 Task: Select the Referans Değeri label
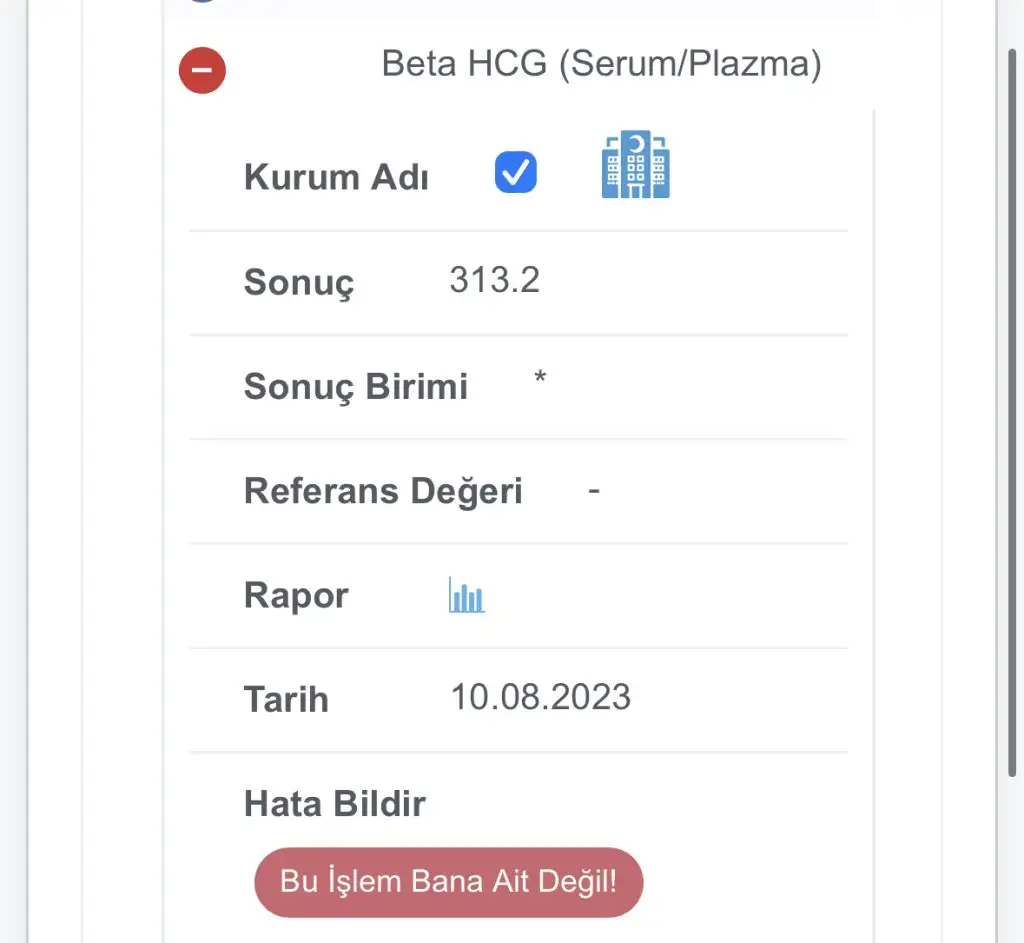coord(383,491)
